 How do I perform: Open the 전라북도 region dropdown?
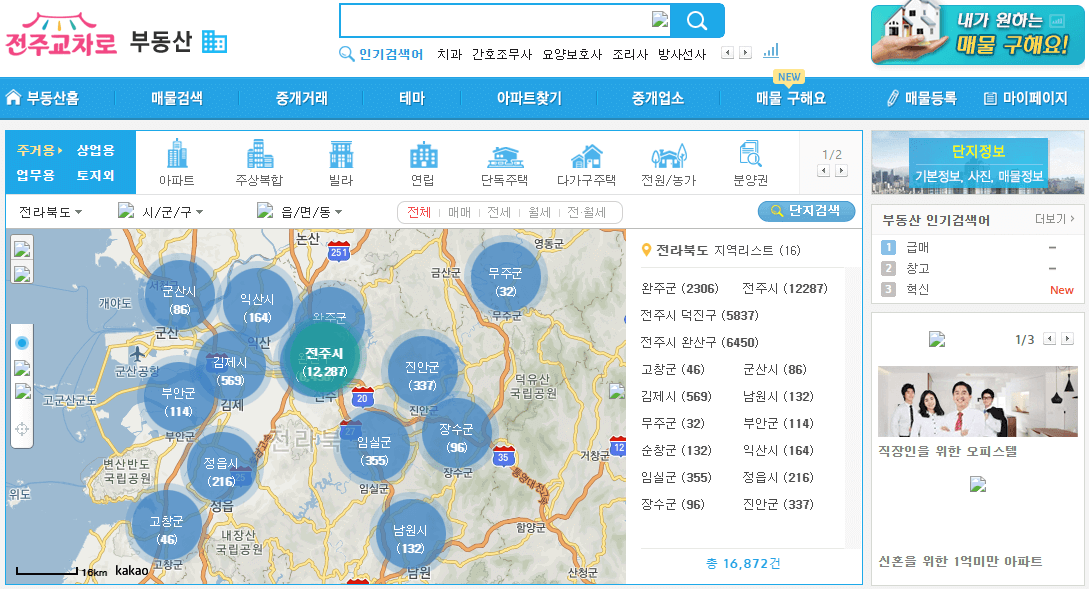point(45,212)
